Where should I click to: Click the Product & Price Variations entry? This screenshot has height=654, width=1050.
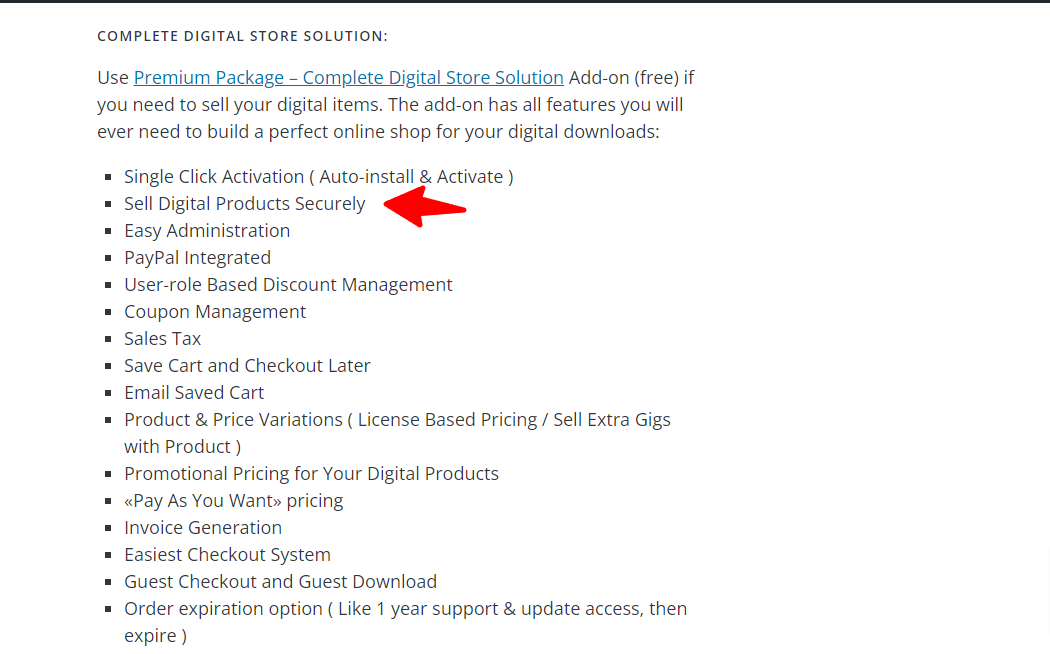[397, 433]
